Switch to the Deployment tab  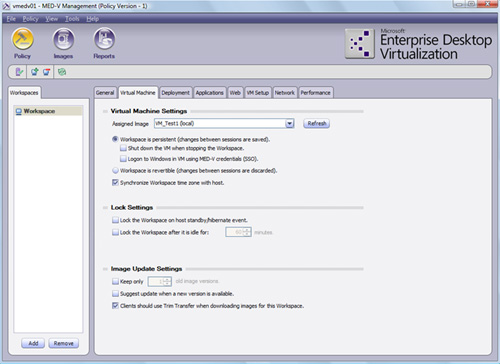[175, 93]
